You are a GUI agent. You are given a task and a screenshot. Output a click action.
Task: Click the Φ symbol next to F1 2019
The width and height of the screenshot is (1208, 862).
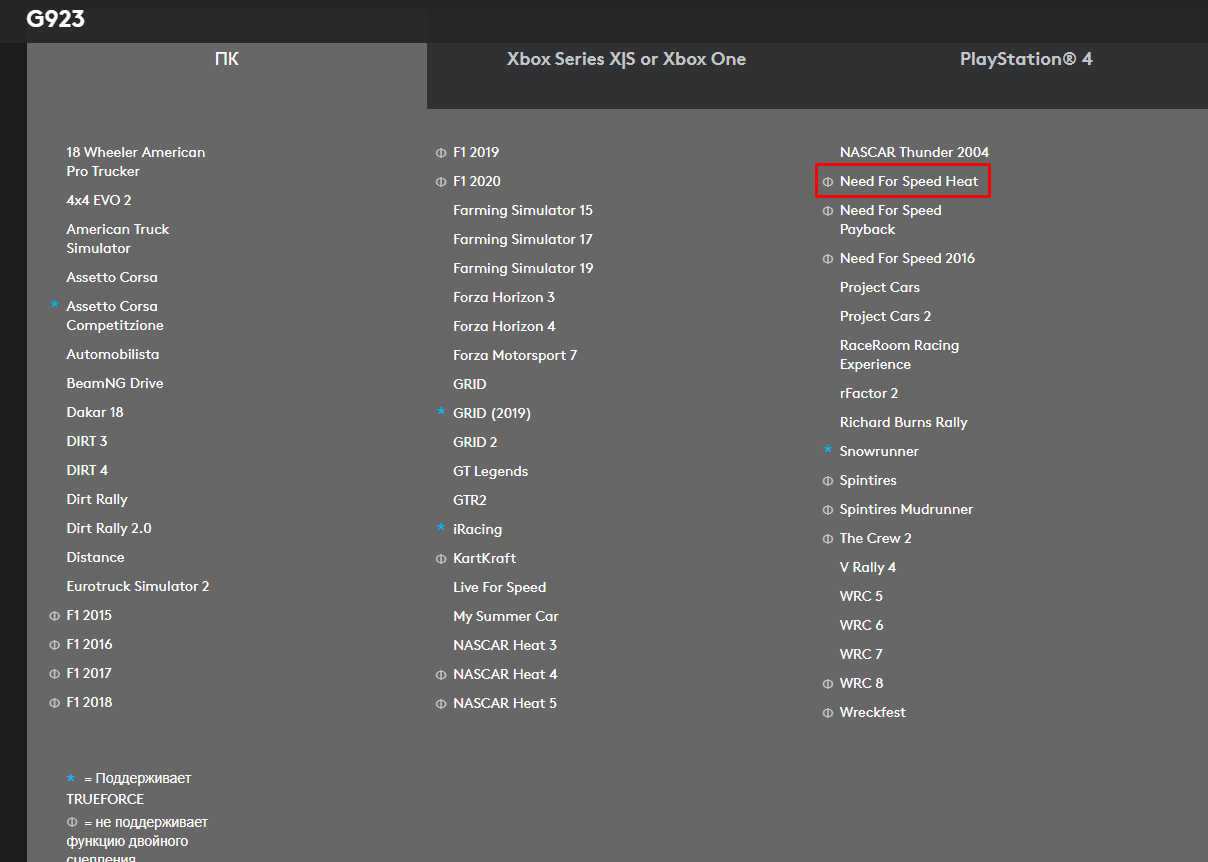pyautogui.click(x=441, y=153)
